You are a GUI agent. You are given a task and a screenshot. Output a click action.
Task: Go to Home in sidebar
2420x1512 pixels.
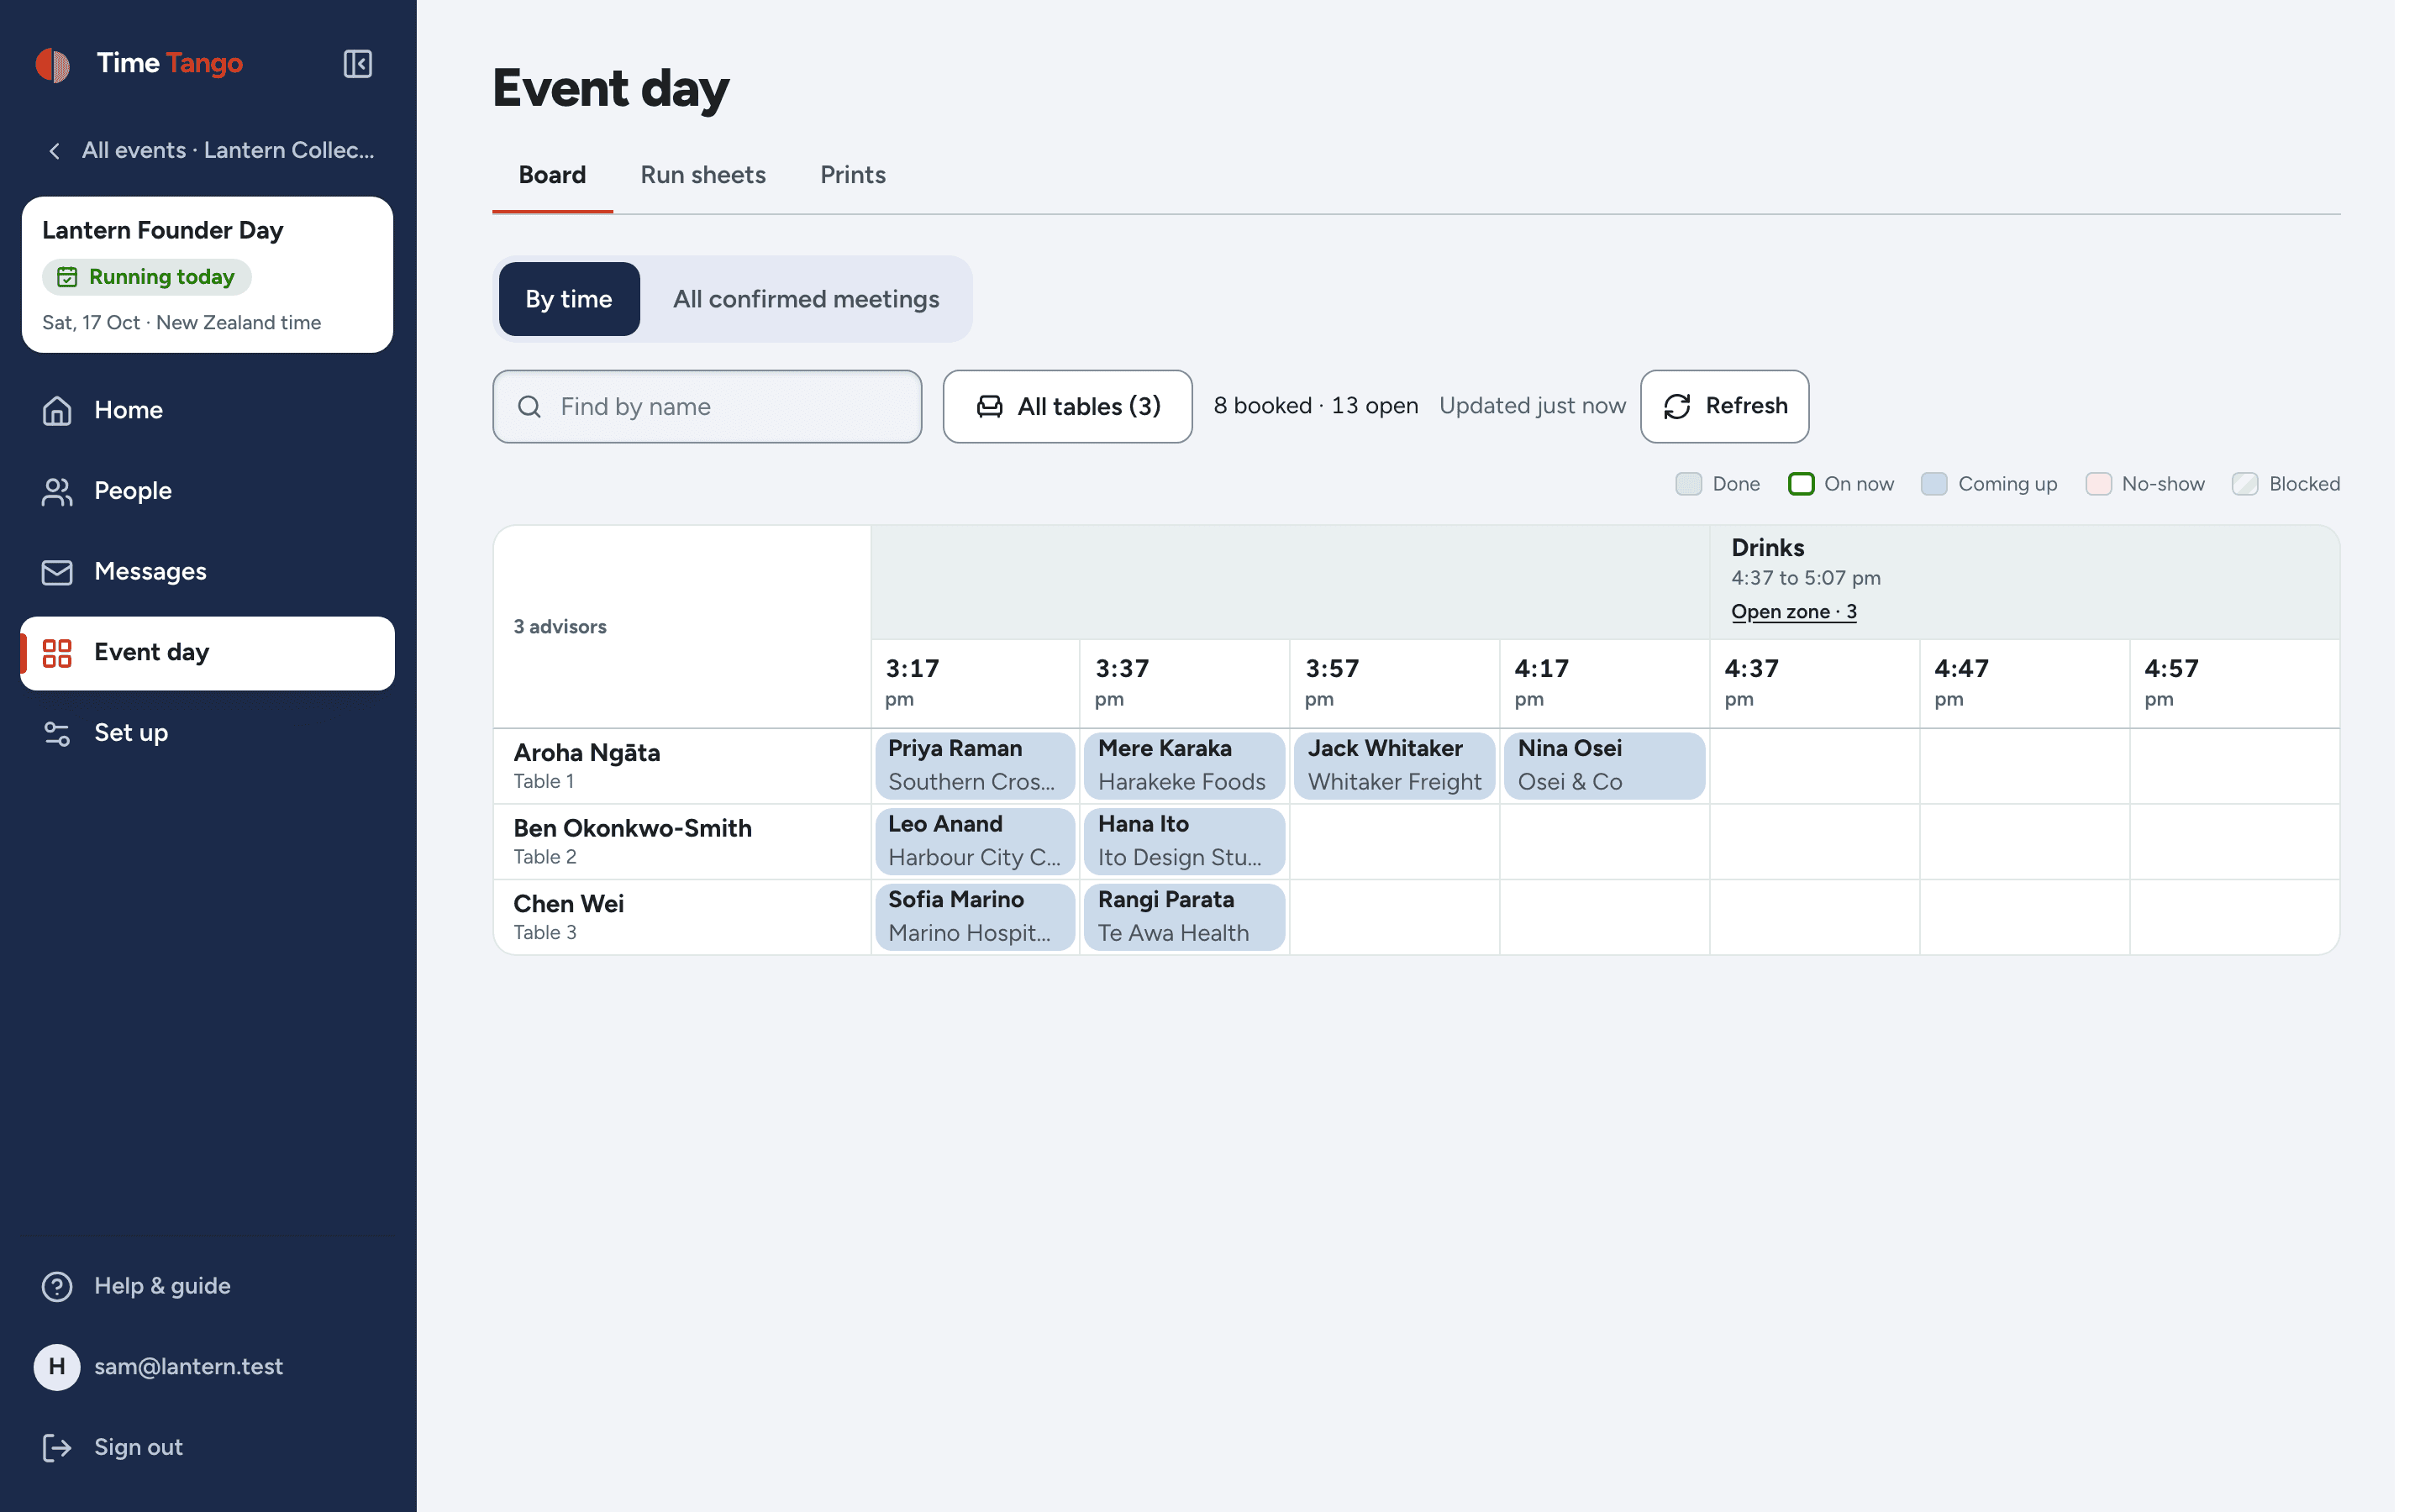coord(207,410)
